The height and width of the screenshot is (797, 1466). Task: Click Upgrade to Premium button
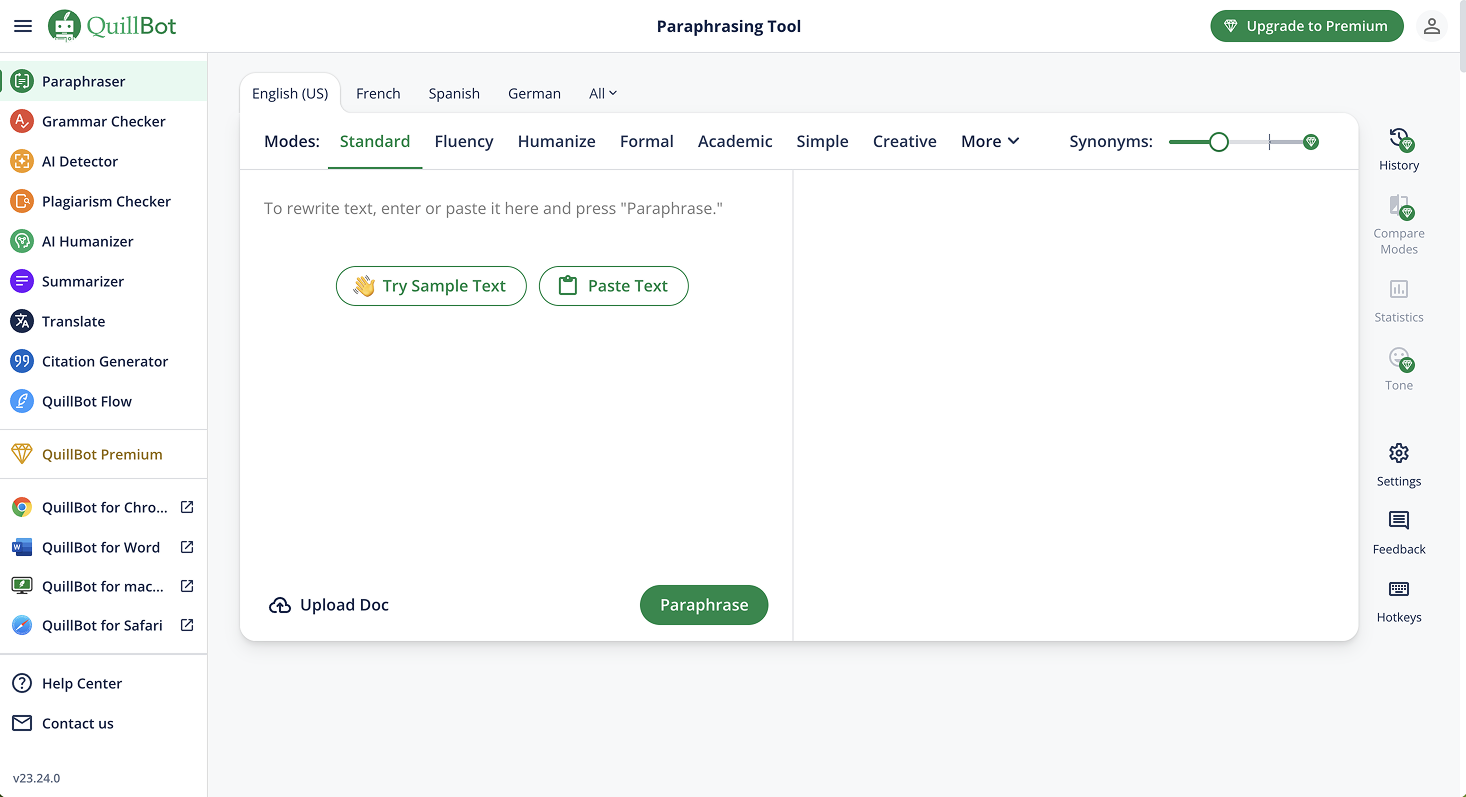1307,26
